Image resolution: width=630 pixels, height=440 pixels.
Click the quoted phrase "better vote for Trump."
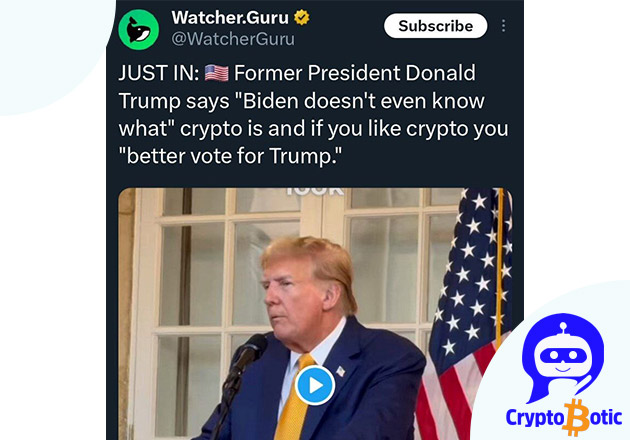(x=230, y=156)
